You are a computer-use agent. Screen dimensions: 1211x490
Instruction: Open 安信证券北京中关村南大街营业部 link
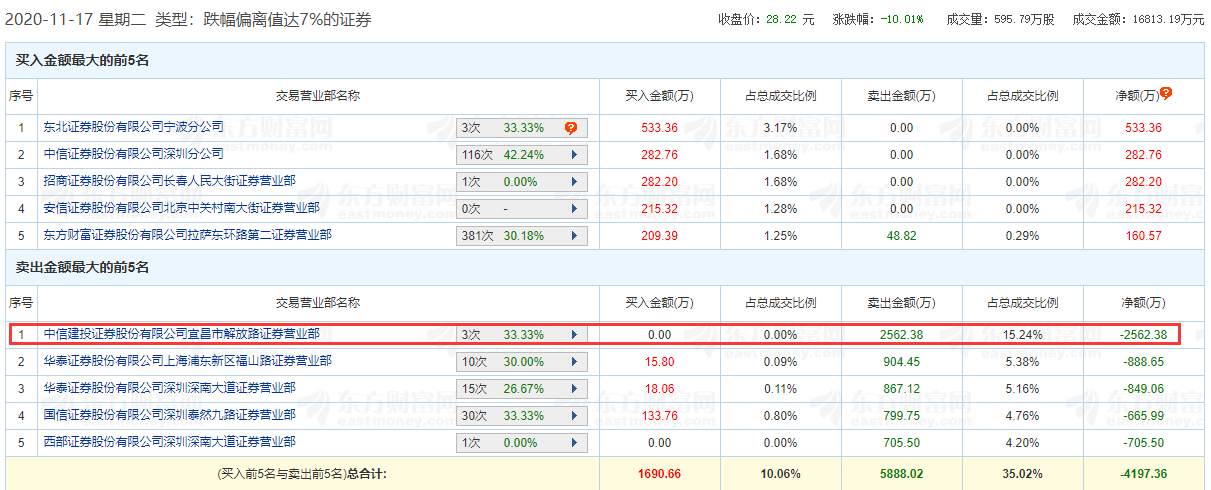click(182, 208)
